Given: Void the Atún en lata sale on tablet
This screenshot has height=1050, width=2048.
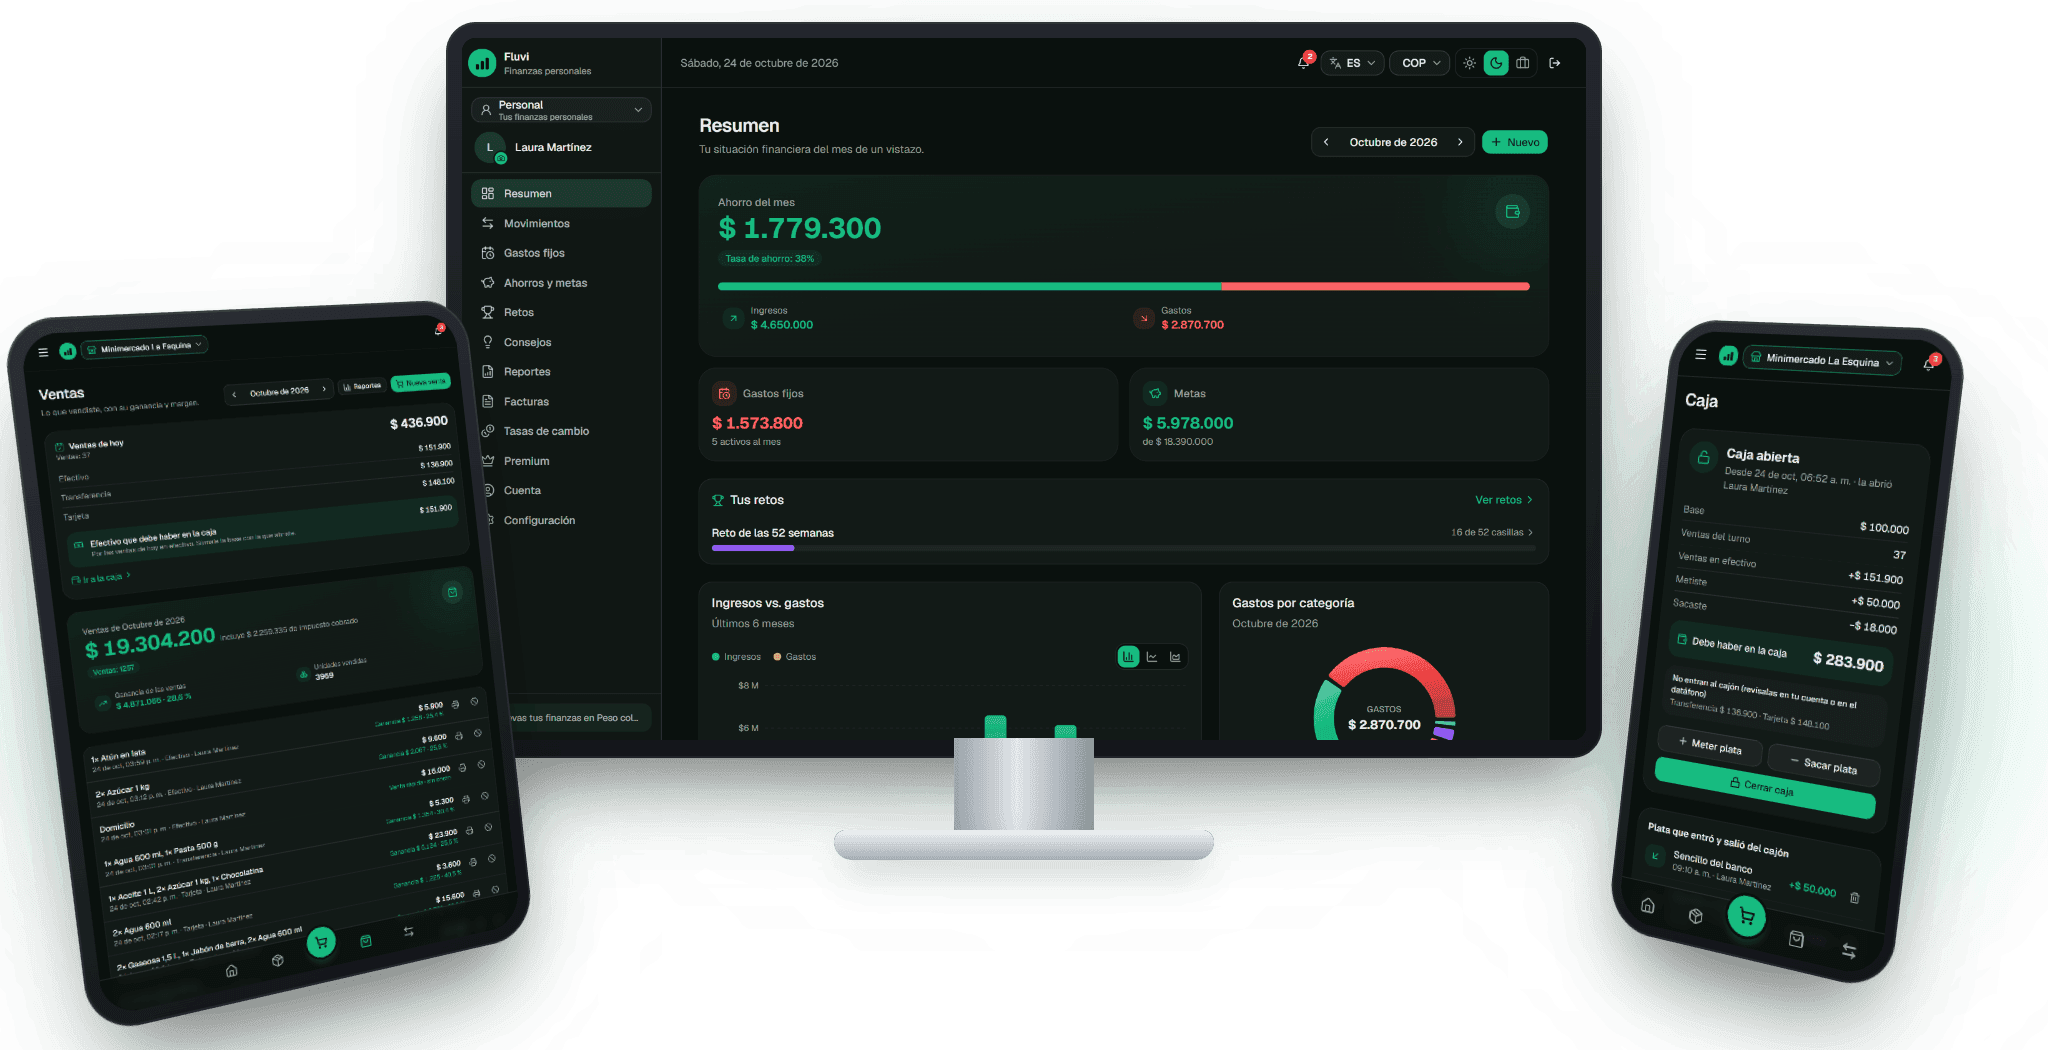Looking at the screenshot, I should point(474,702).
